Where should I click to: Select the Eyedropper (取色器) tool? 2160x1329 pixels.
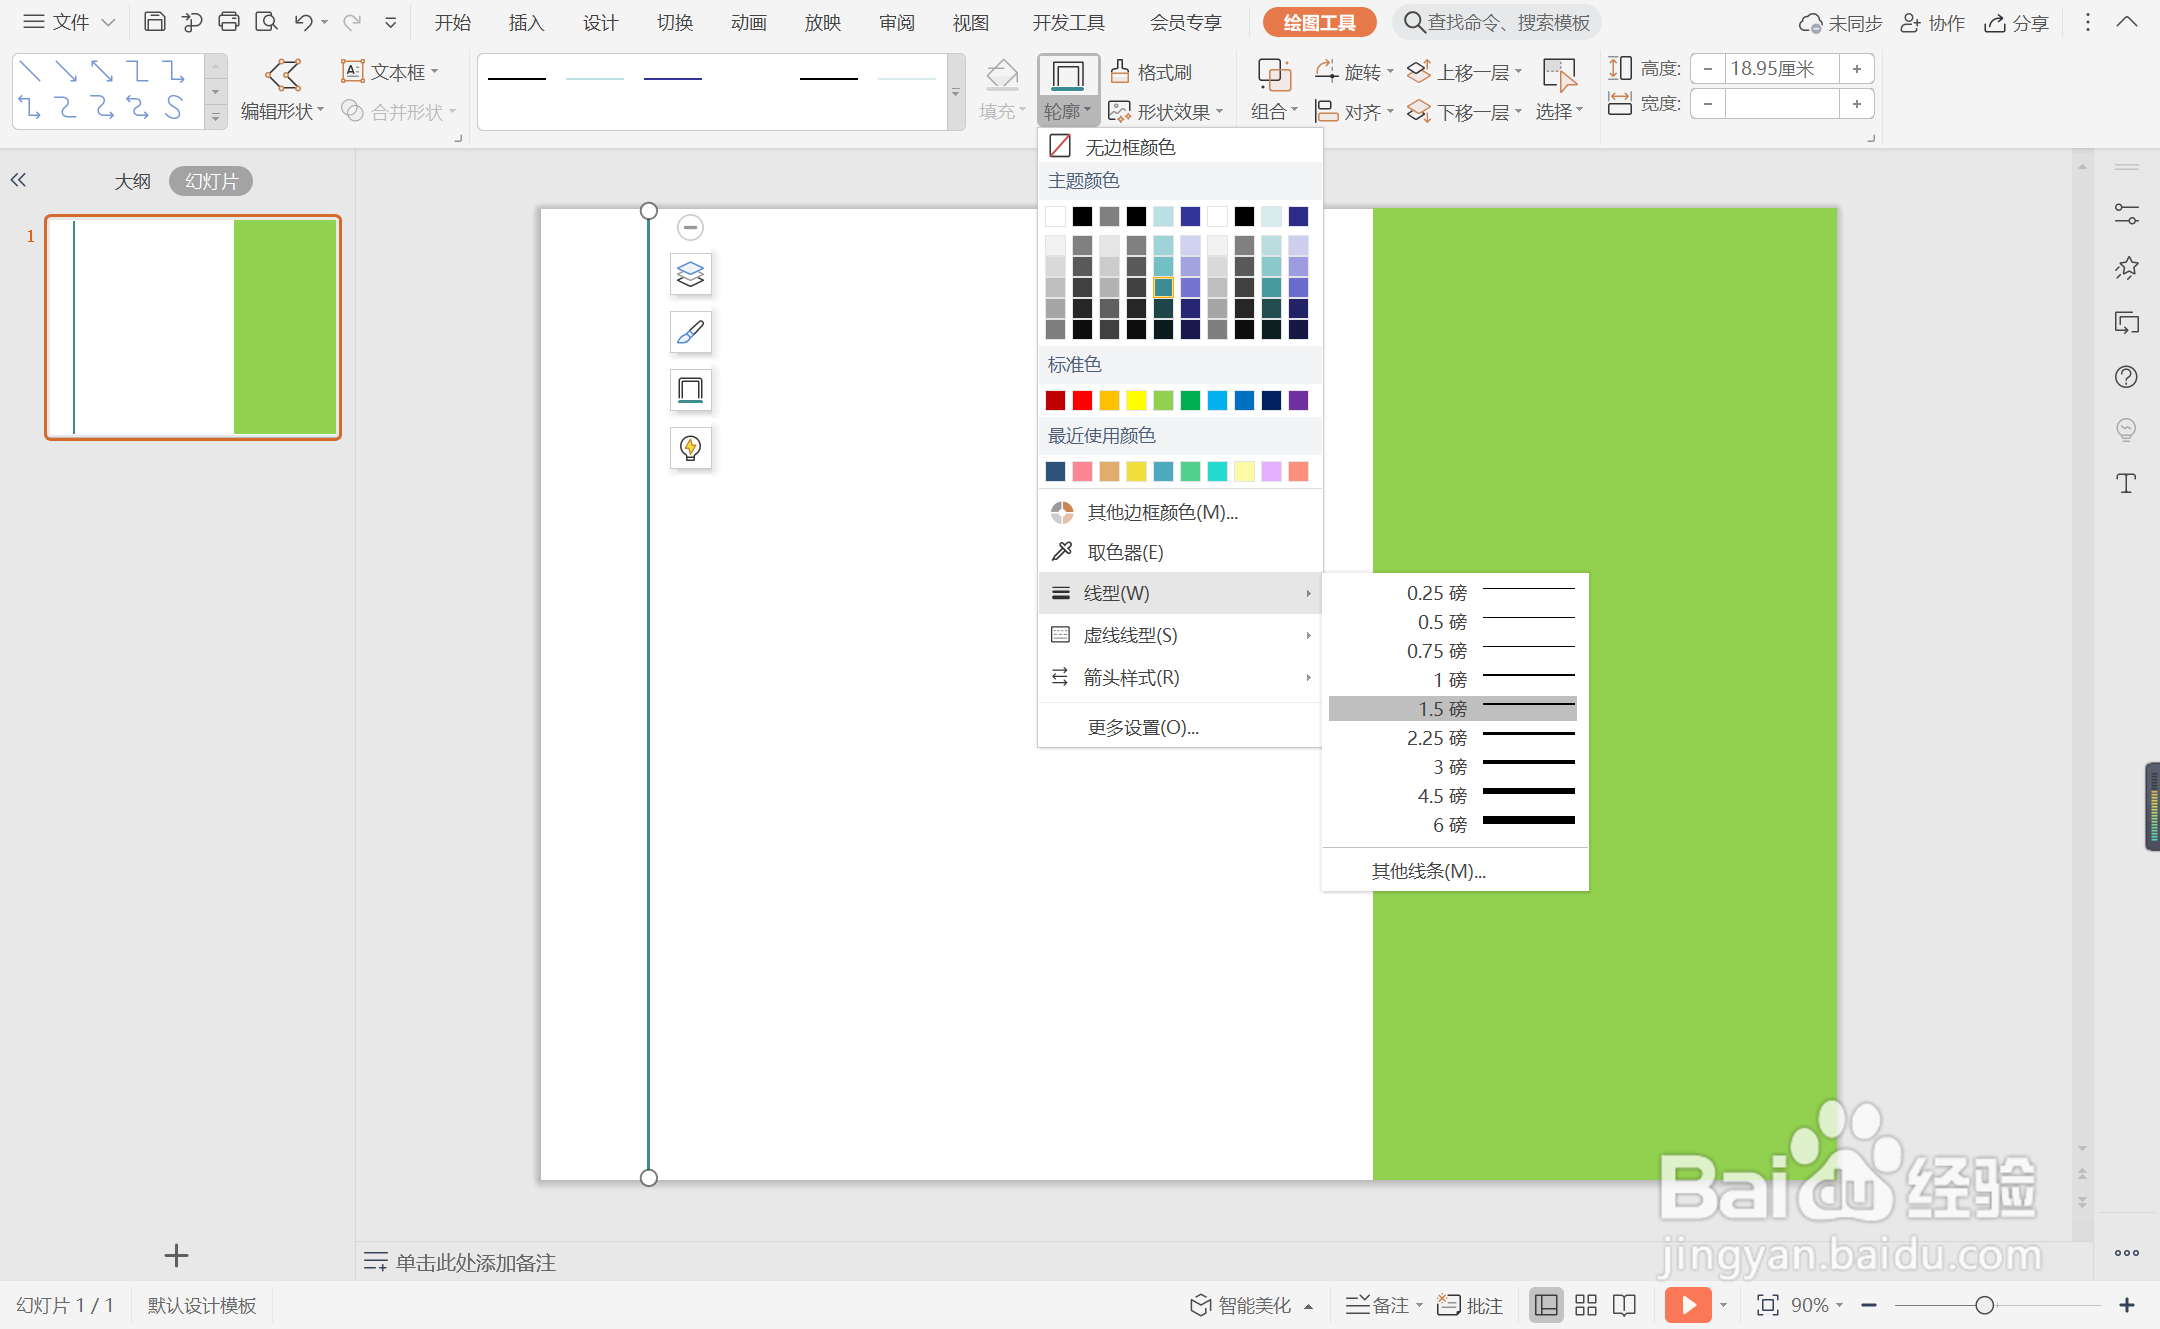[x=1124, y=552]
